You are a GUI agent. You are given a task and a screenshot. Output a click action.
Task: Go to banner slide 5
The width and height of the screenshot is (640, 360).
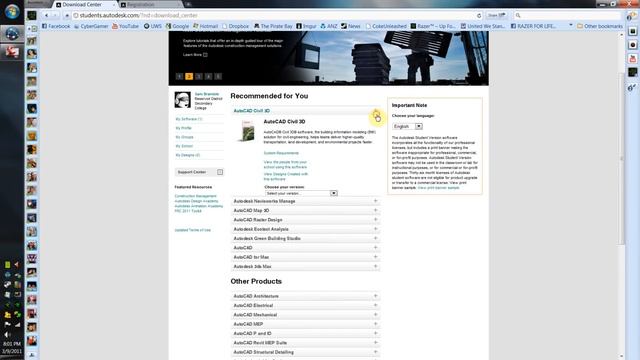[218, 76]
